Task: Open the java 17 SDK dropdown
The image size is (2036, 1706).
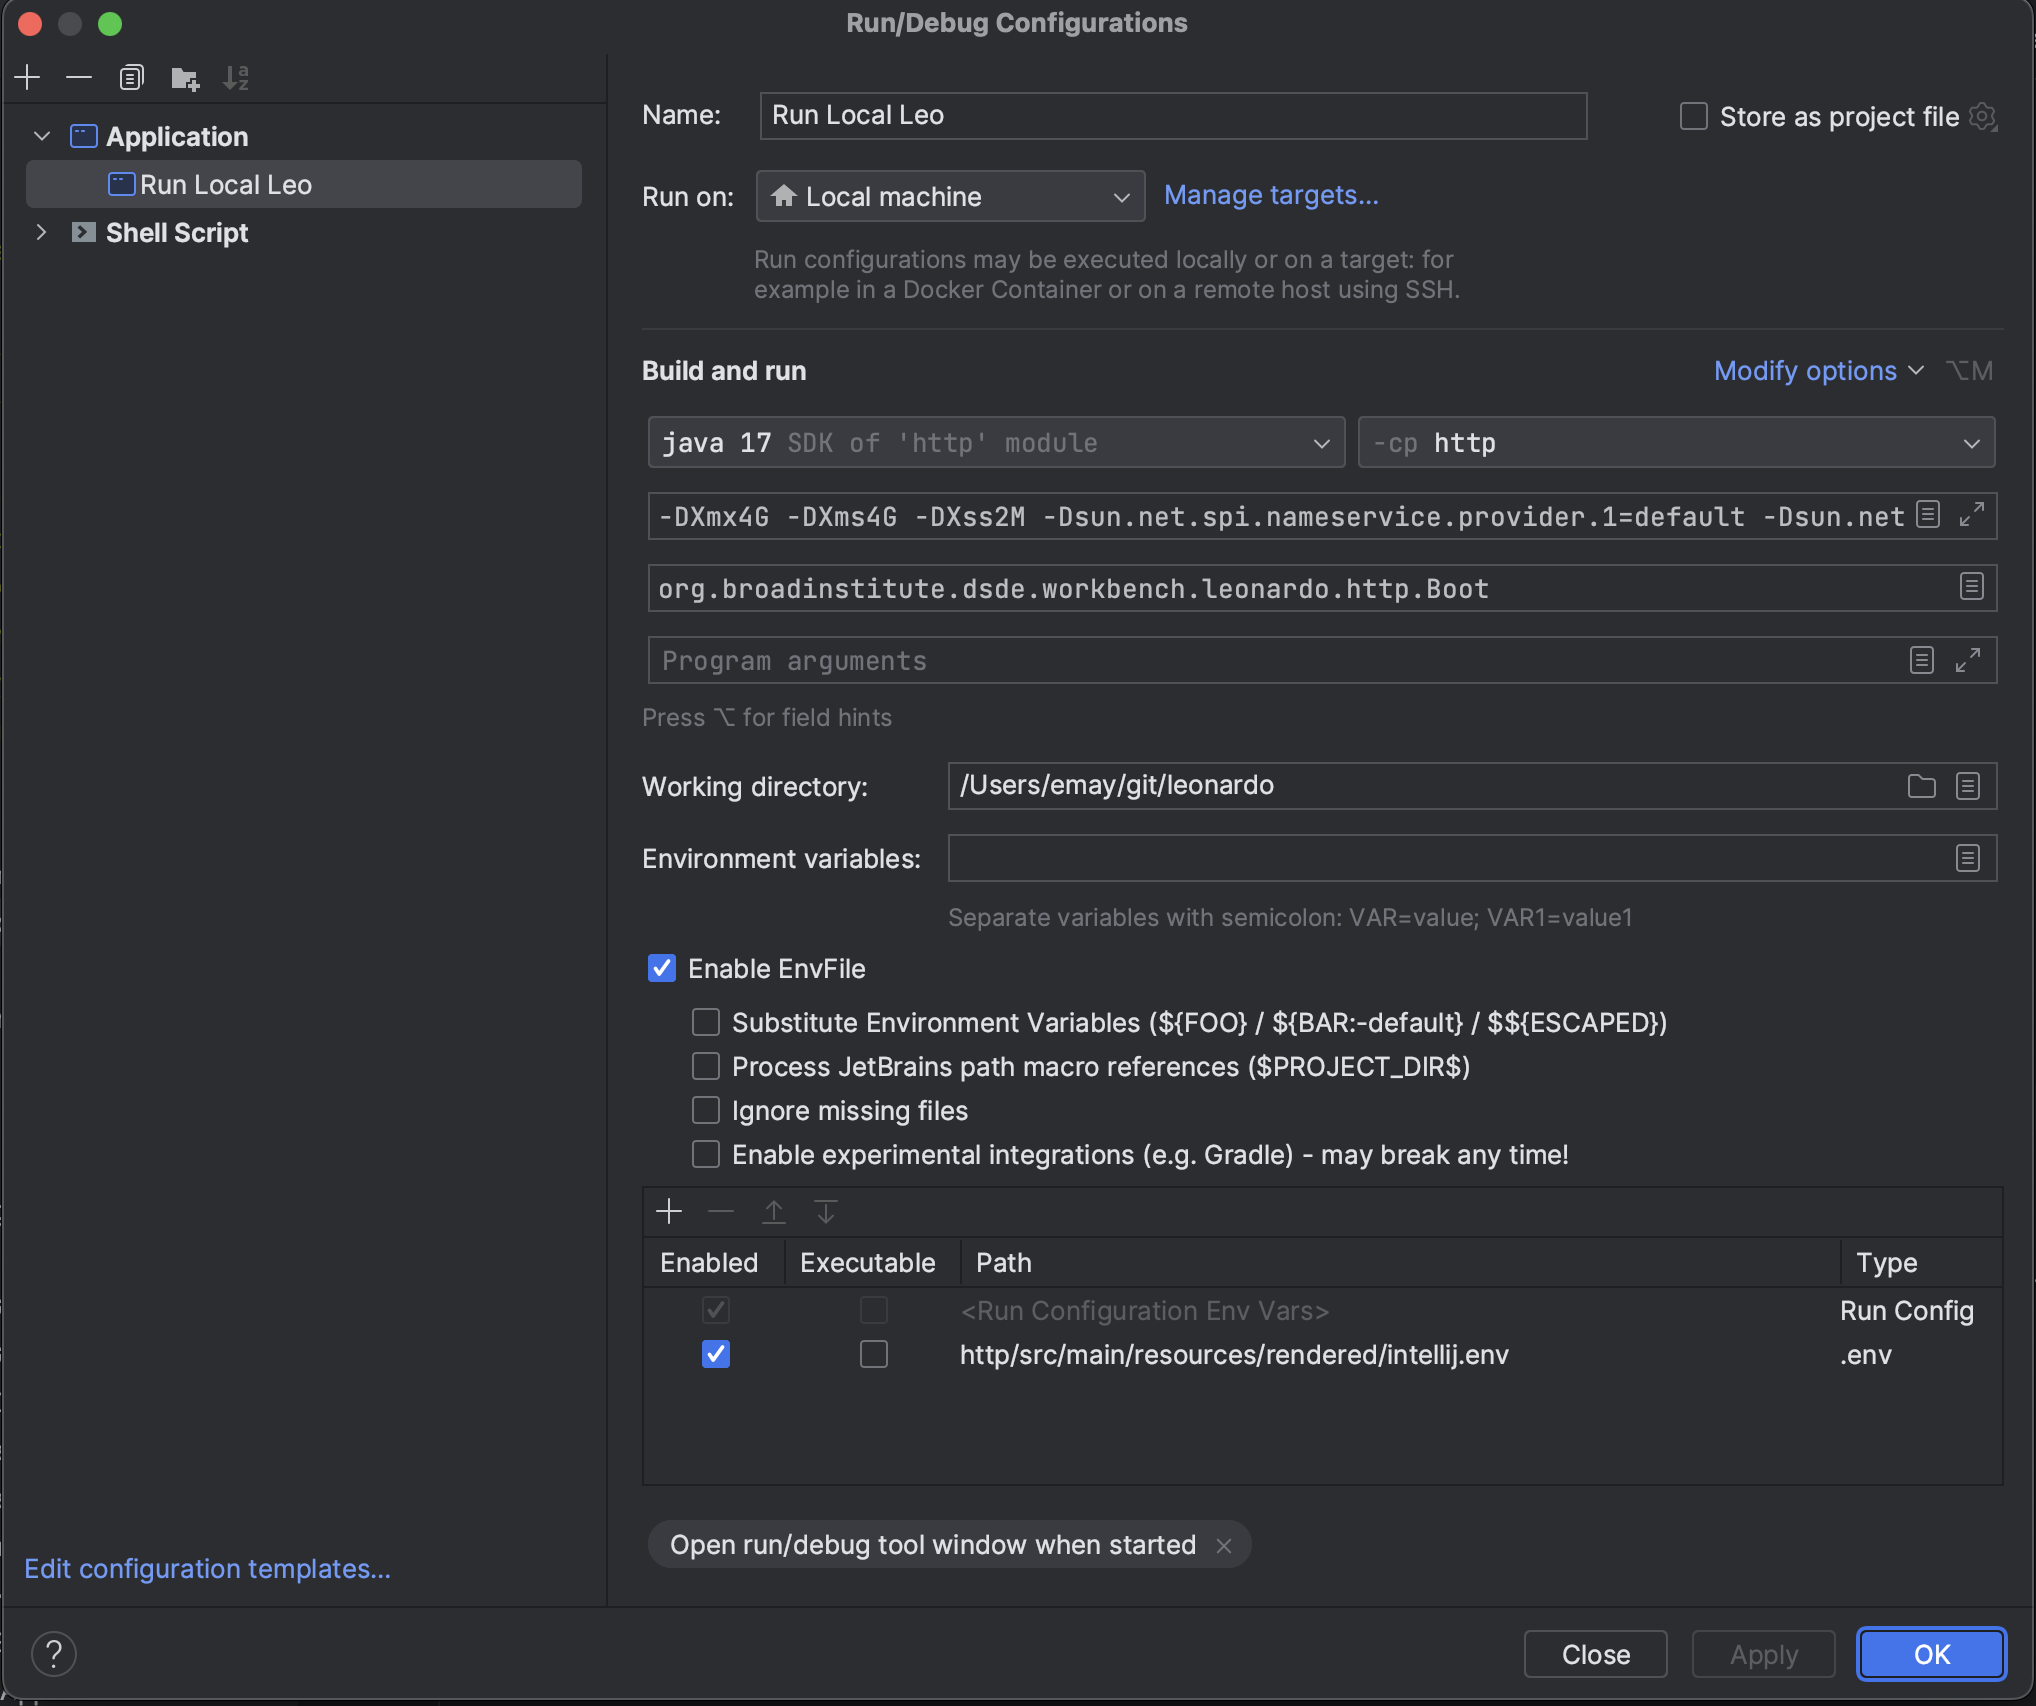Action: [x=995, y=443]
